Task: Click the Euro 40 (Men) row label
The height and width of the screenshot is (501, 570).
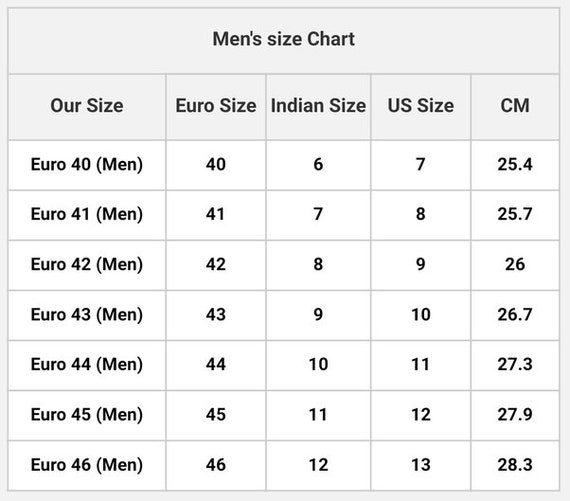Action: click(87, 164)
